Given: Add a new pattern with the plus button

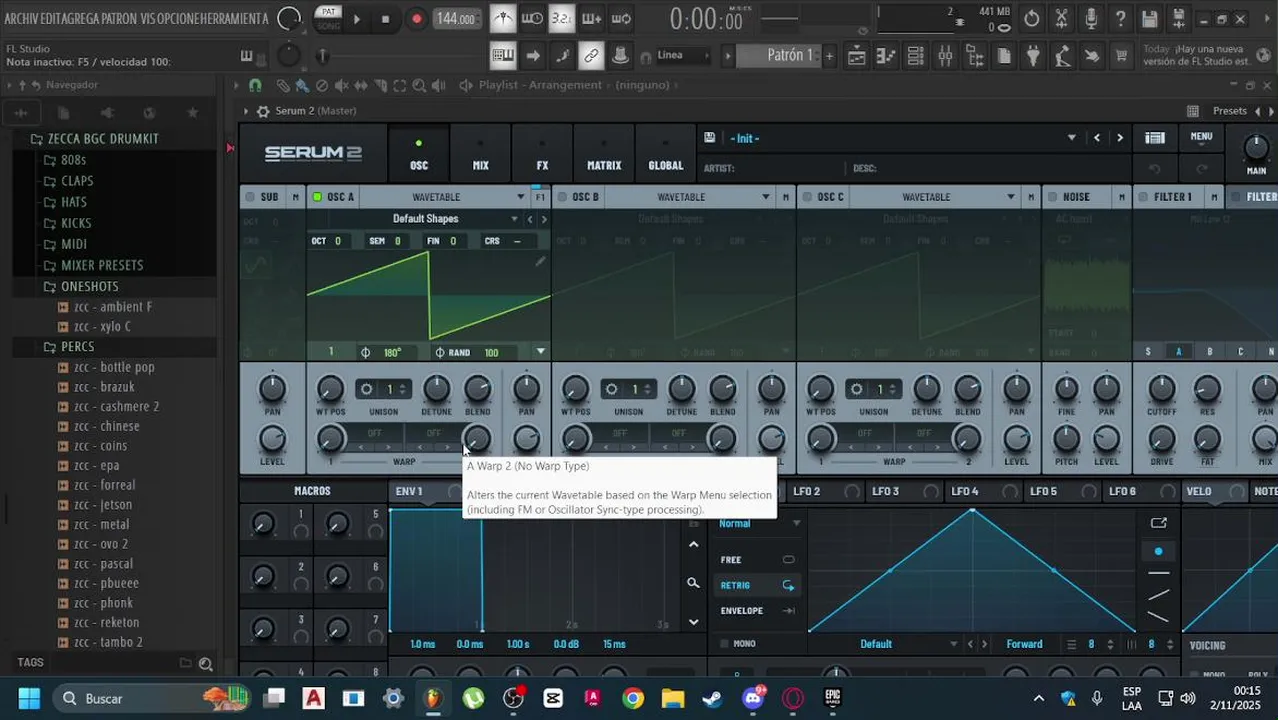Looking at the screenshot, I should point(829,56).
